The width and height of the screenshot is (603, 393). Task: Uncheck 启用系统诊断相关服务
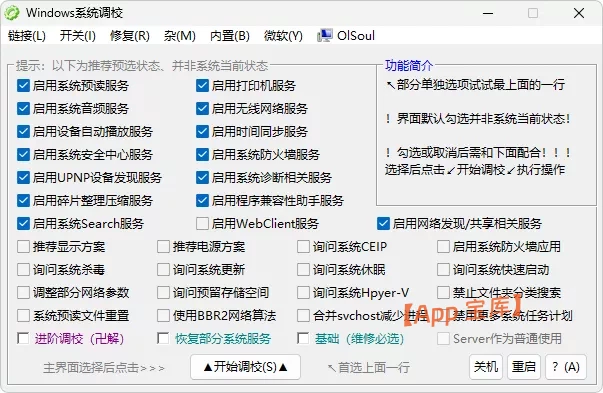pyautogui.click(x=202, y=178)
